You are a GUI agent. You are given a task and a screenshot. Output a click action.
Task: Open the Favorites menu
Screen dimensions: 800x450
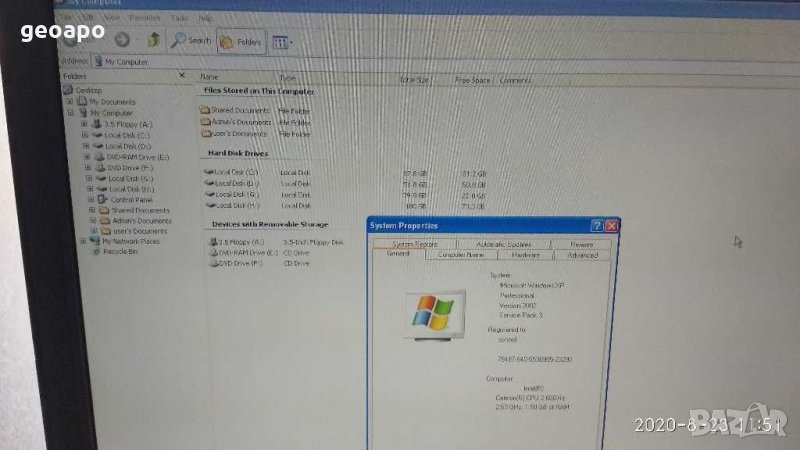click(144, 18)
